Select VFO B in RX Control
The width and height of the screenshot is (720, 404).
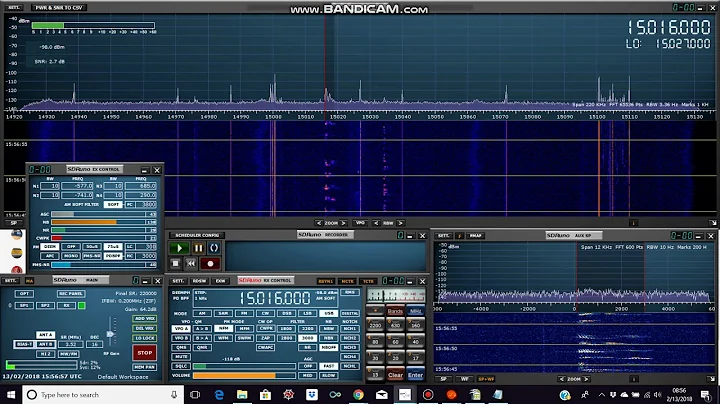(181, 338)
